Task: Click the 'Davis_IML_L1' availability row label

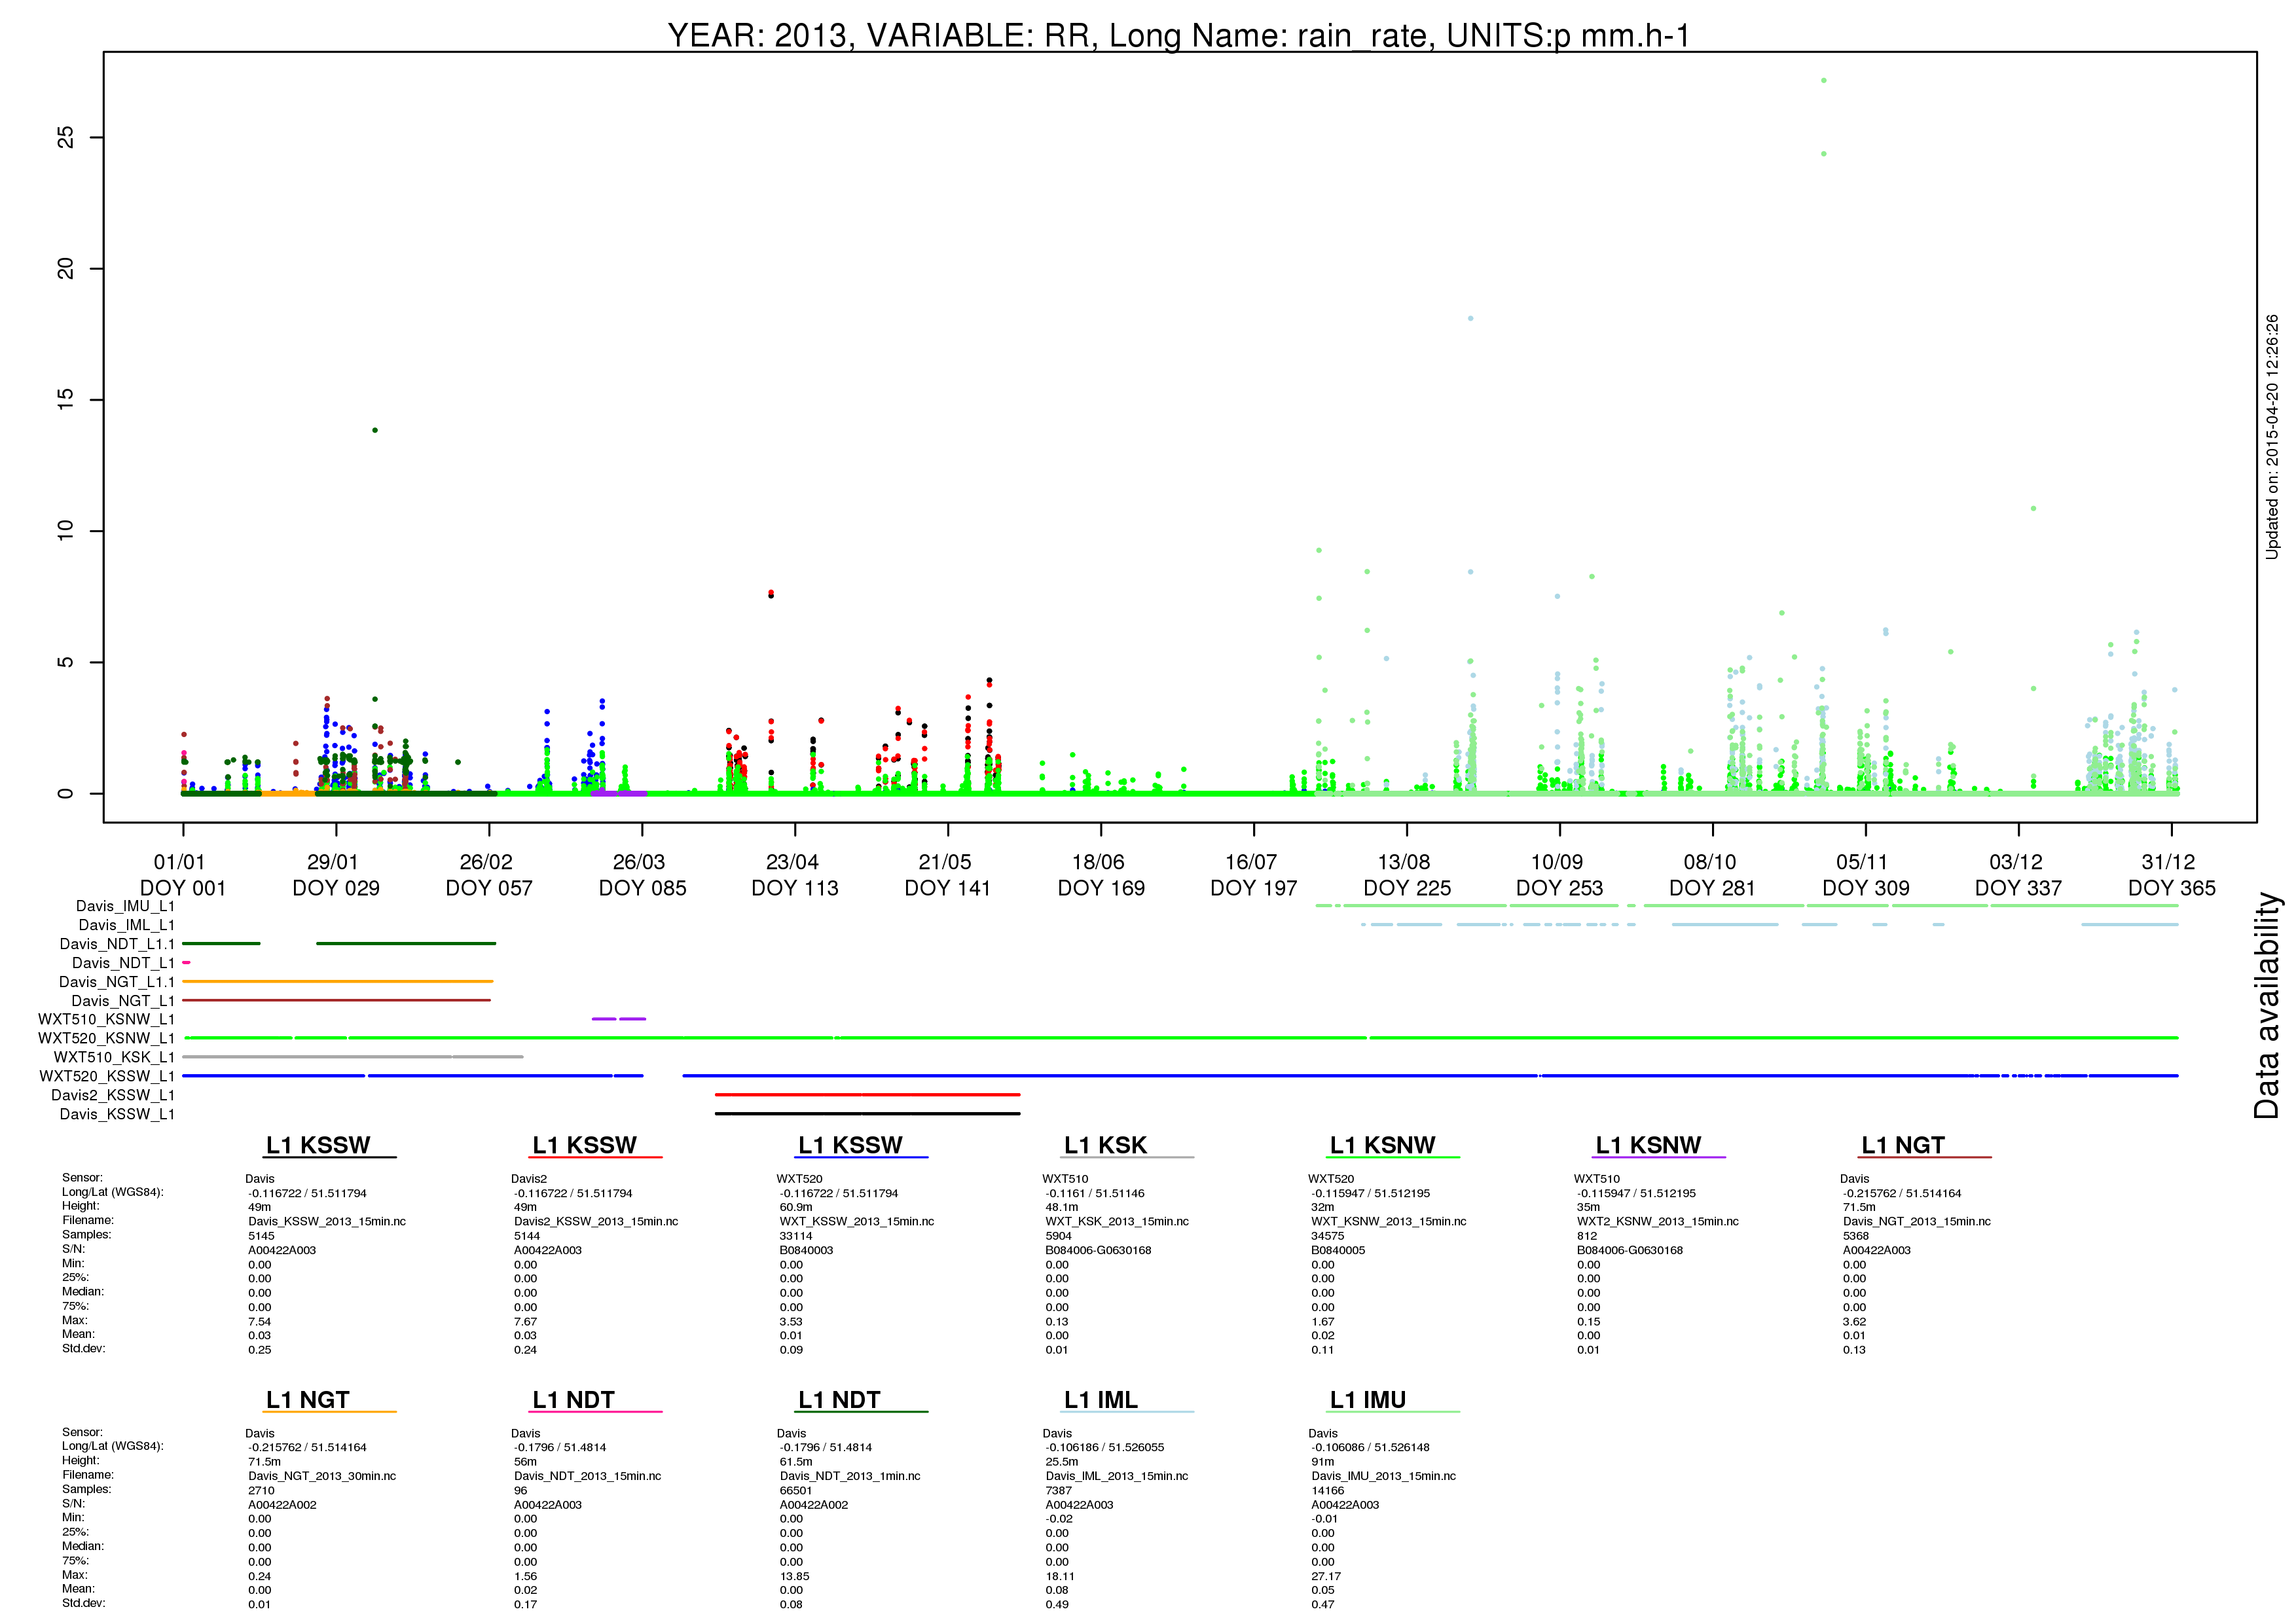Action: (126, 925)
